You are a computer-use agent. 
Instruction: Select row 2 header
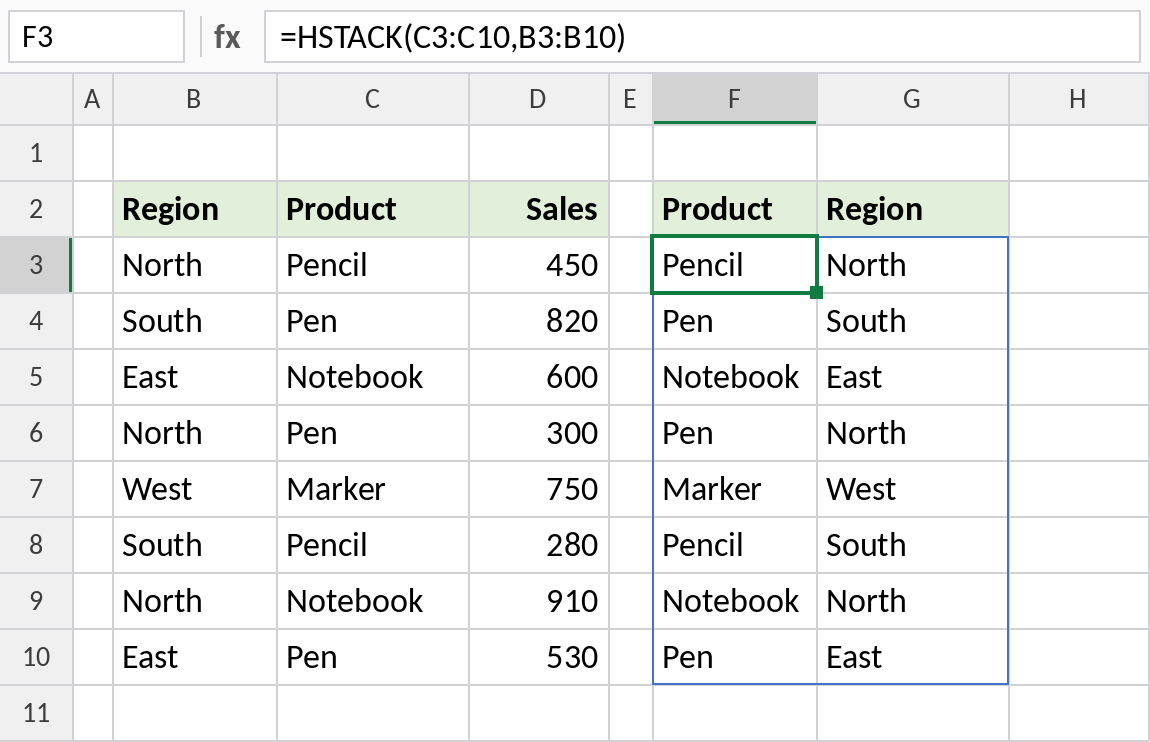pyautogui.click(x=36, y=209)
